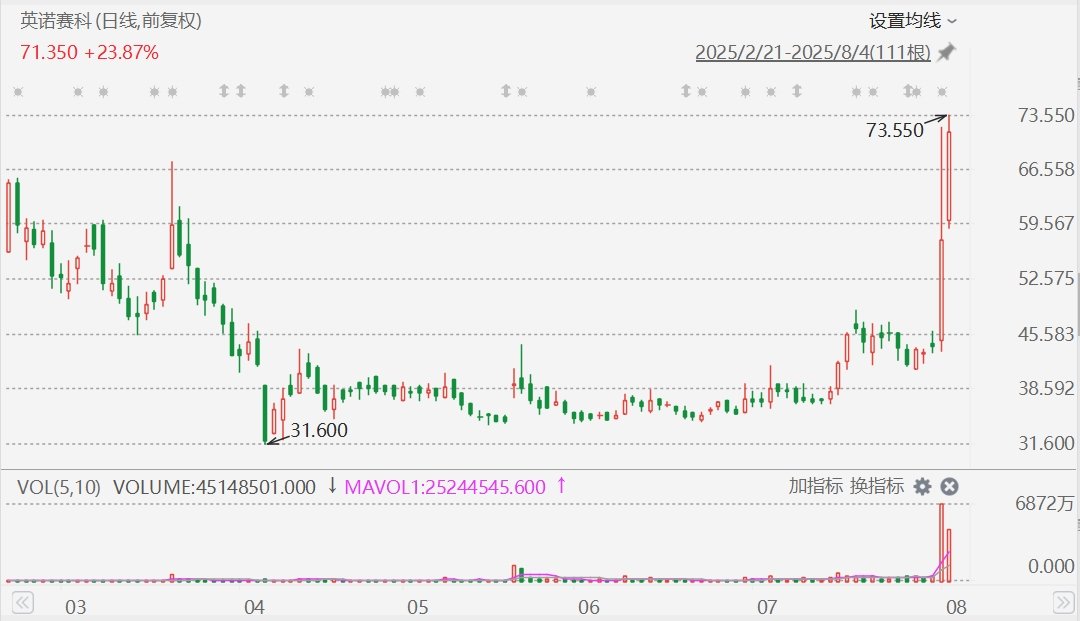Click the 52.575 price axis label
Viewport: 1080px width, 621px height.
coord(1046,278)
